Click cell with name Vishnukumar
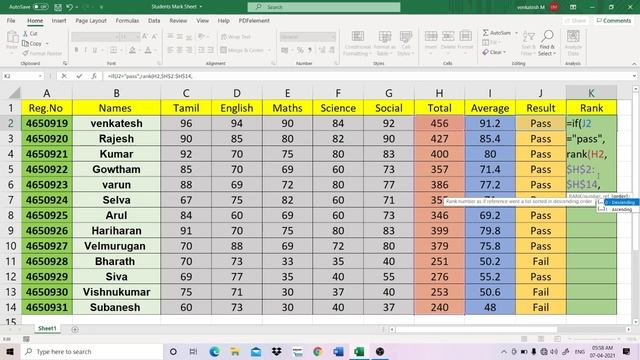The image size is (640, 360). point(116,292)
